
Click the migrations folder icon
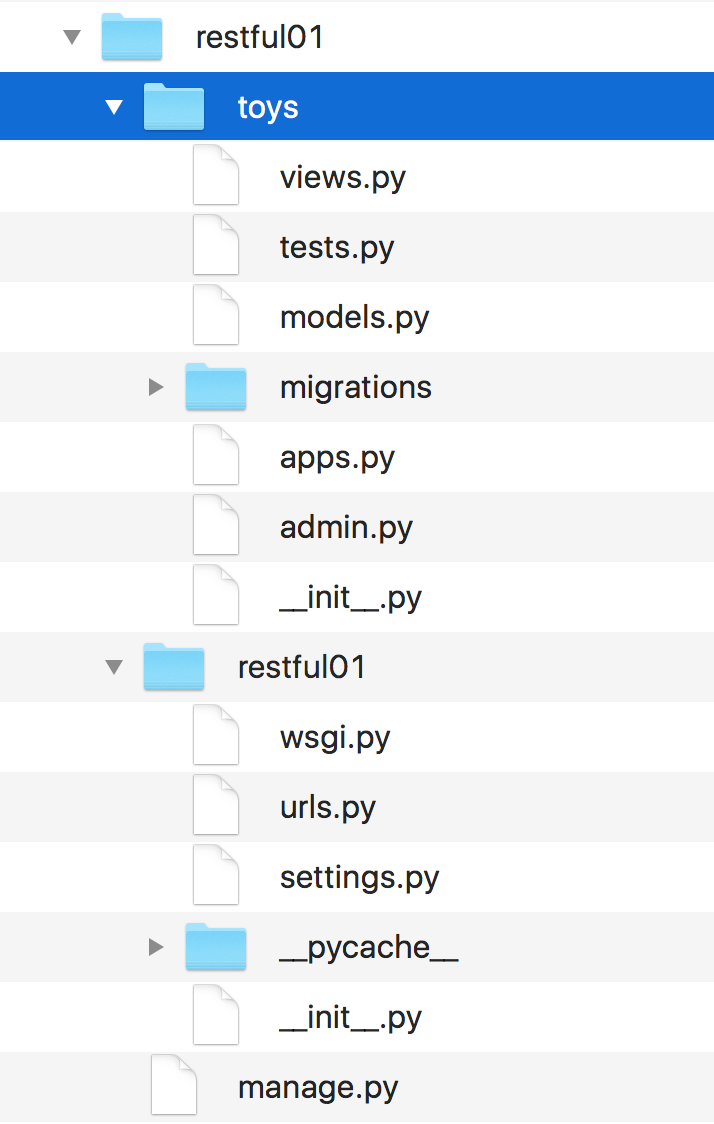click(x=216, y=386)
